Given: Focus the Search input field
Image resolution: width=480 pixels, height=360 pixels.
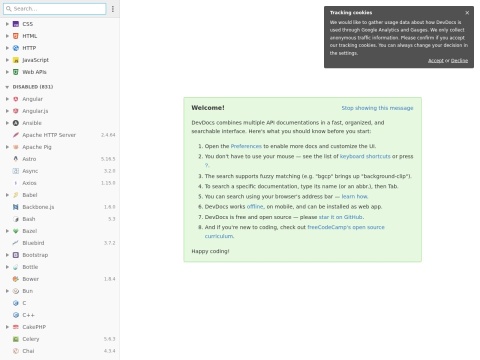Looking at the screenshot, I should [55, 9].
